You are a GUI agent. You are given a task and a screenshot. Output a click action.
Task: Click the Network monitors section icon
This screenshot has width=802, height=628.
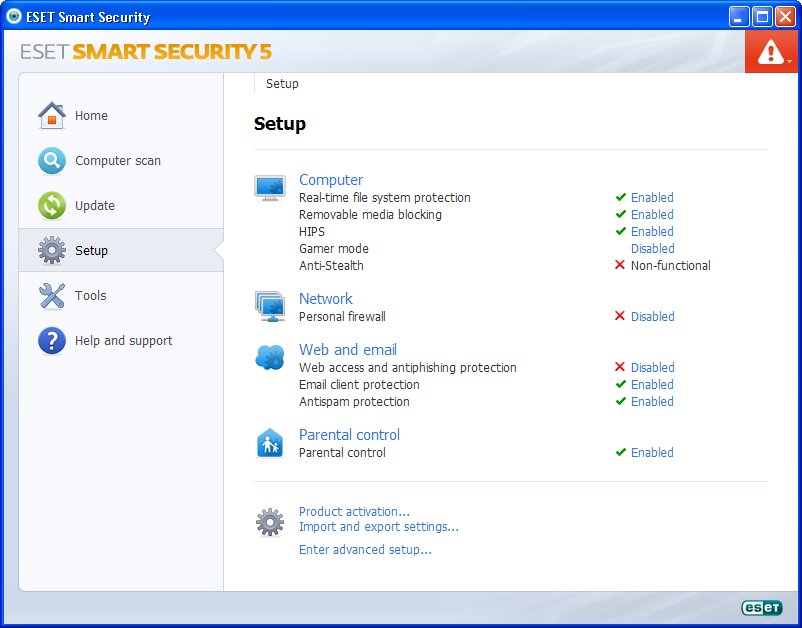coord(270,306)
